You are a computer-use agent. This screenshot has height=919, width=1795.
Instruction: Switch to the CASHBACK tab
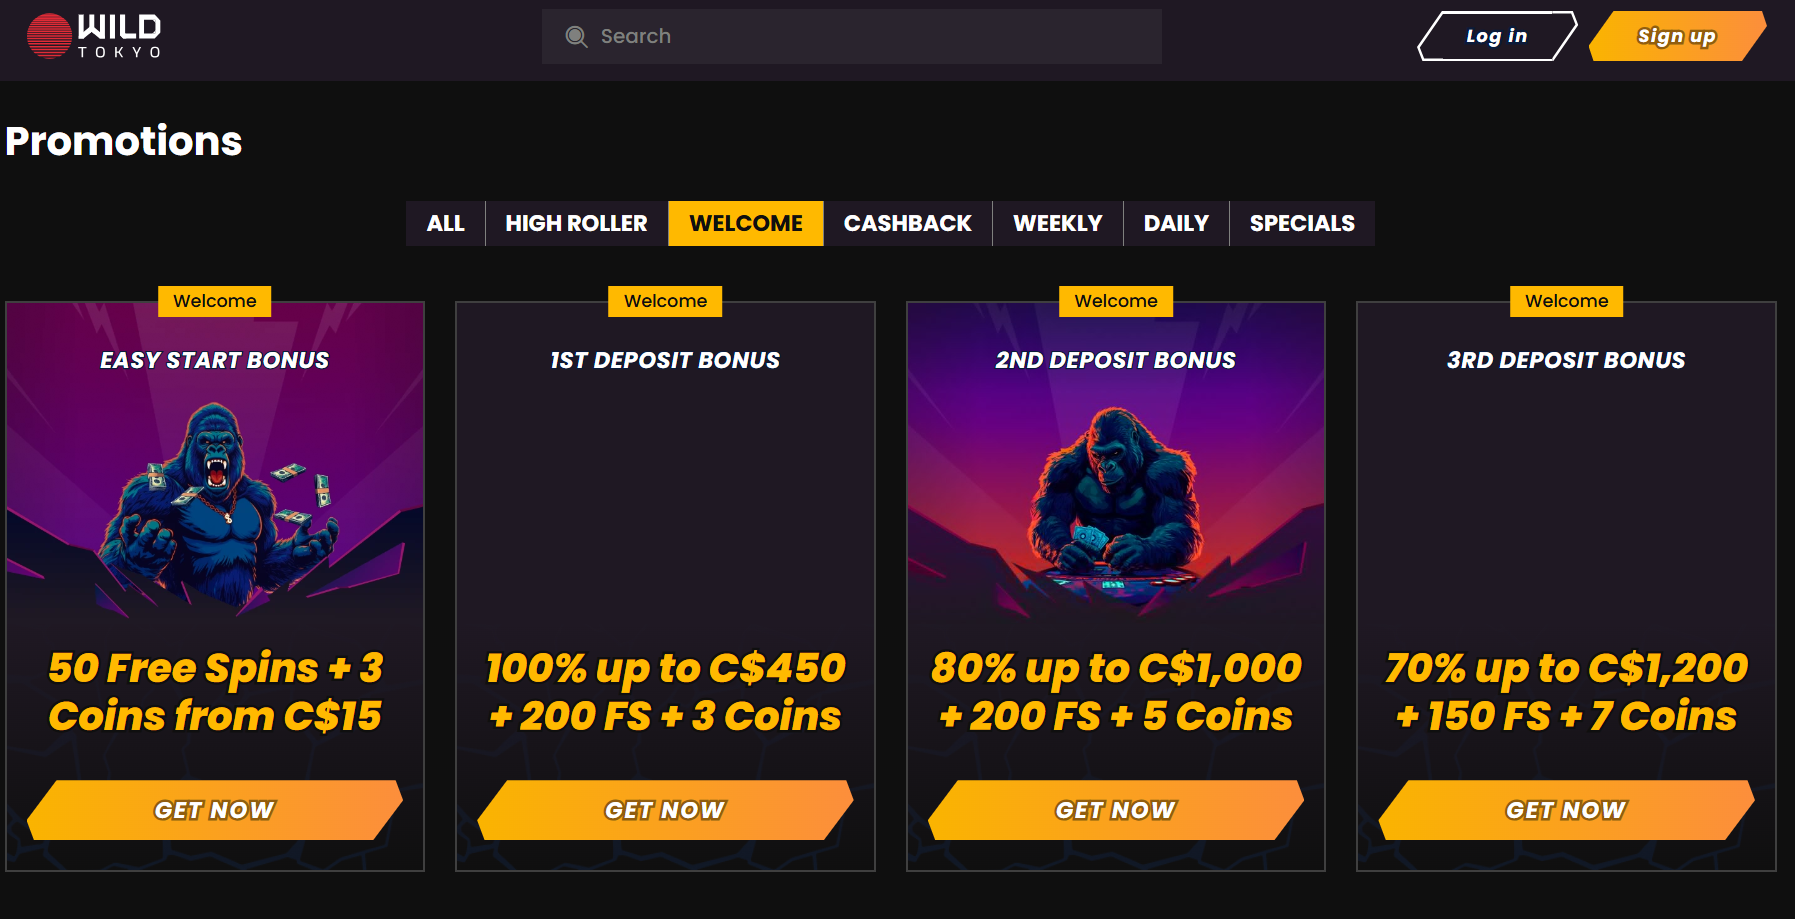(907, 223)
